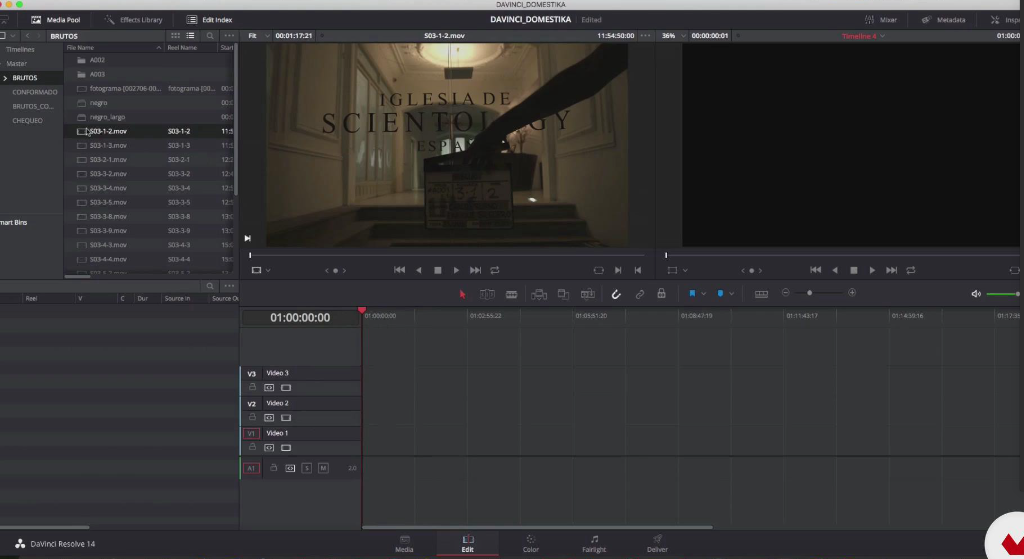Screen dimensions: 1024x559
Task: Switch to the Media page tab
Action: click(404, 543)
